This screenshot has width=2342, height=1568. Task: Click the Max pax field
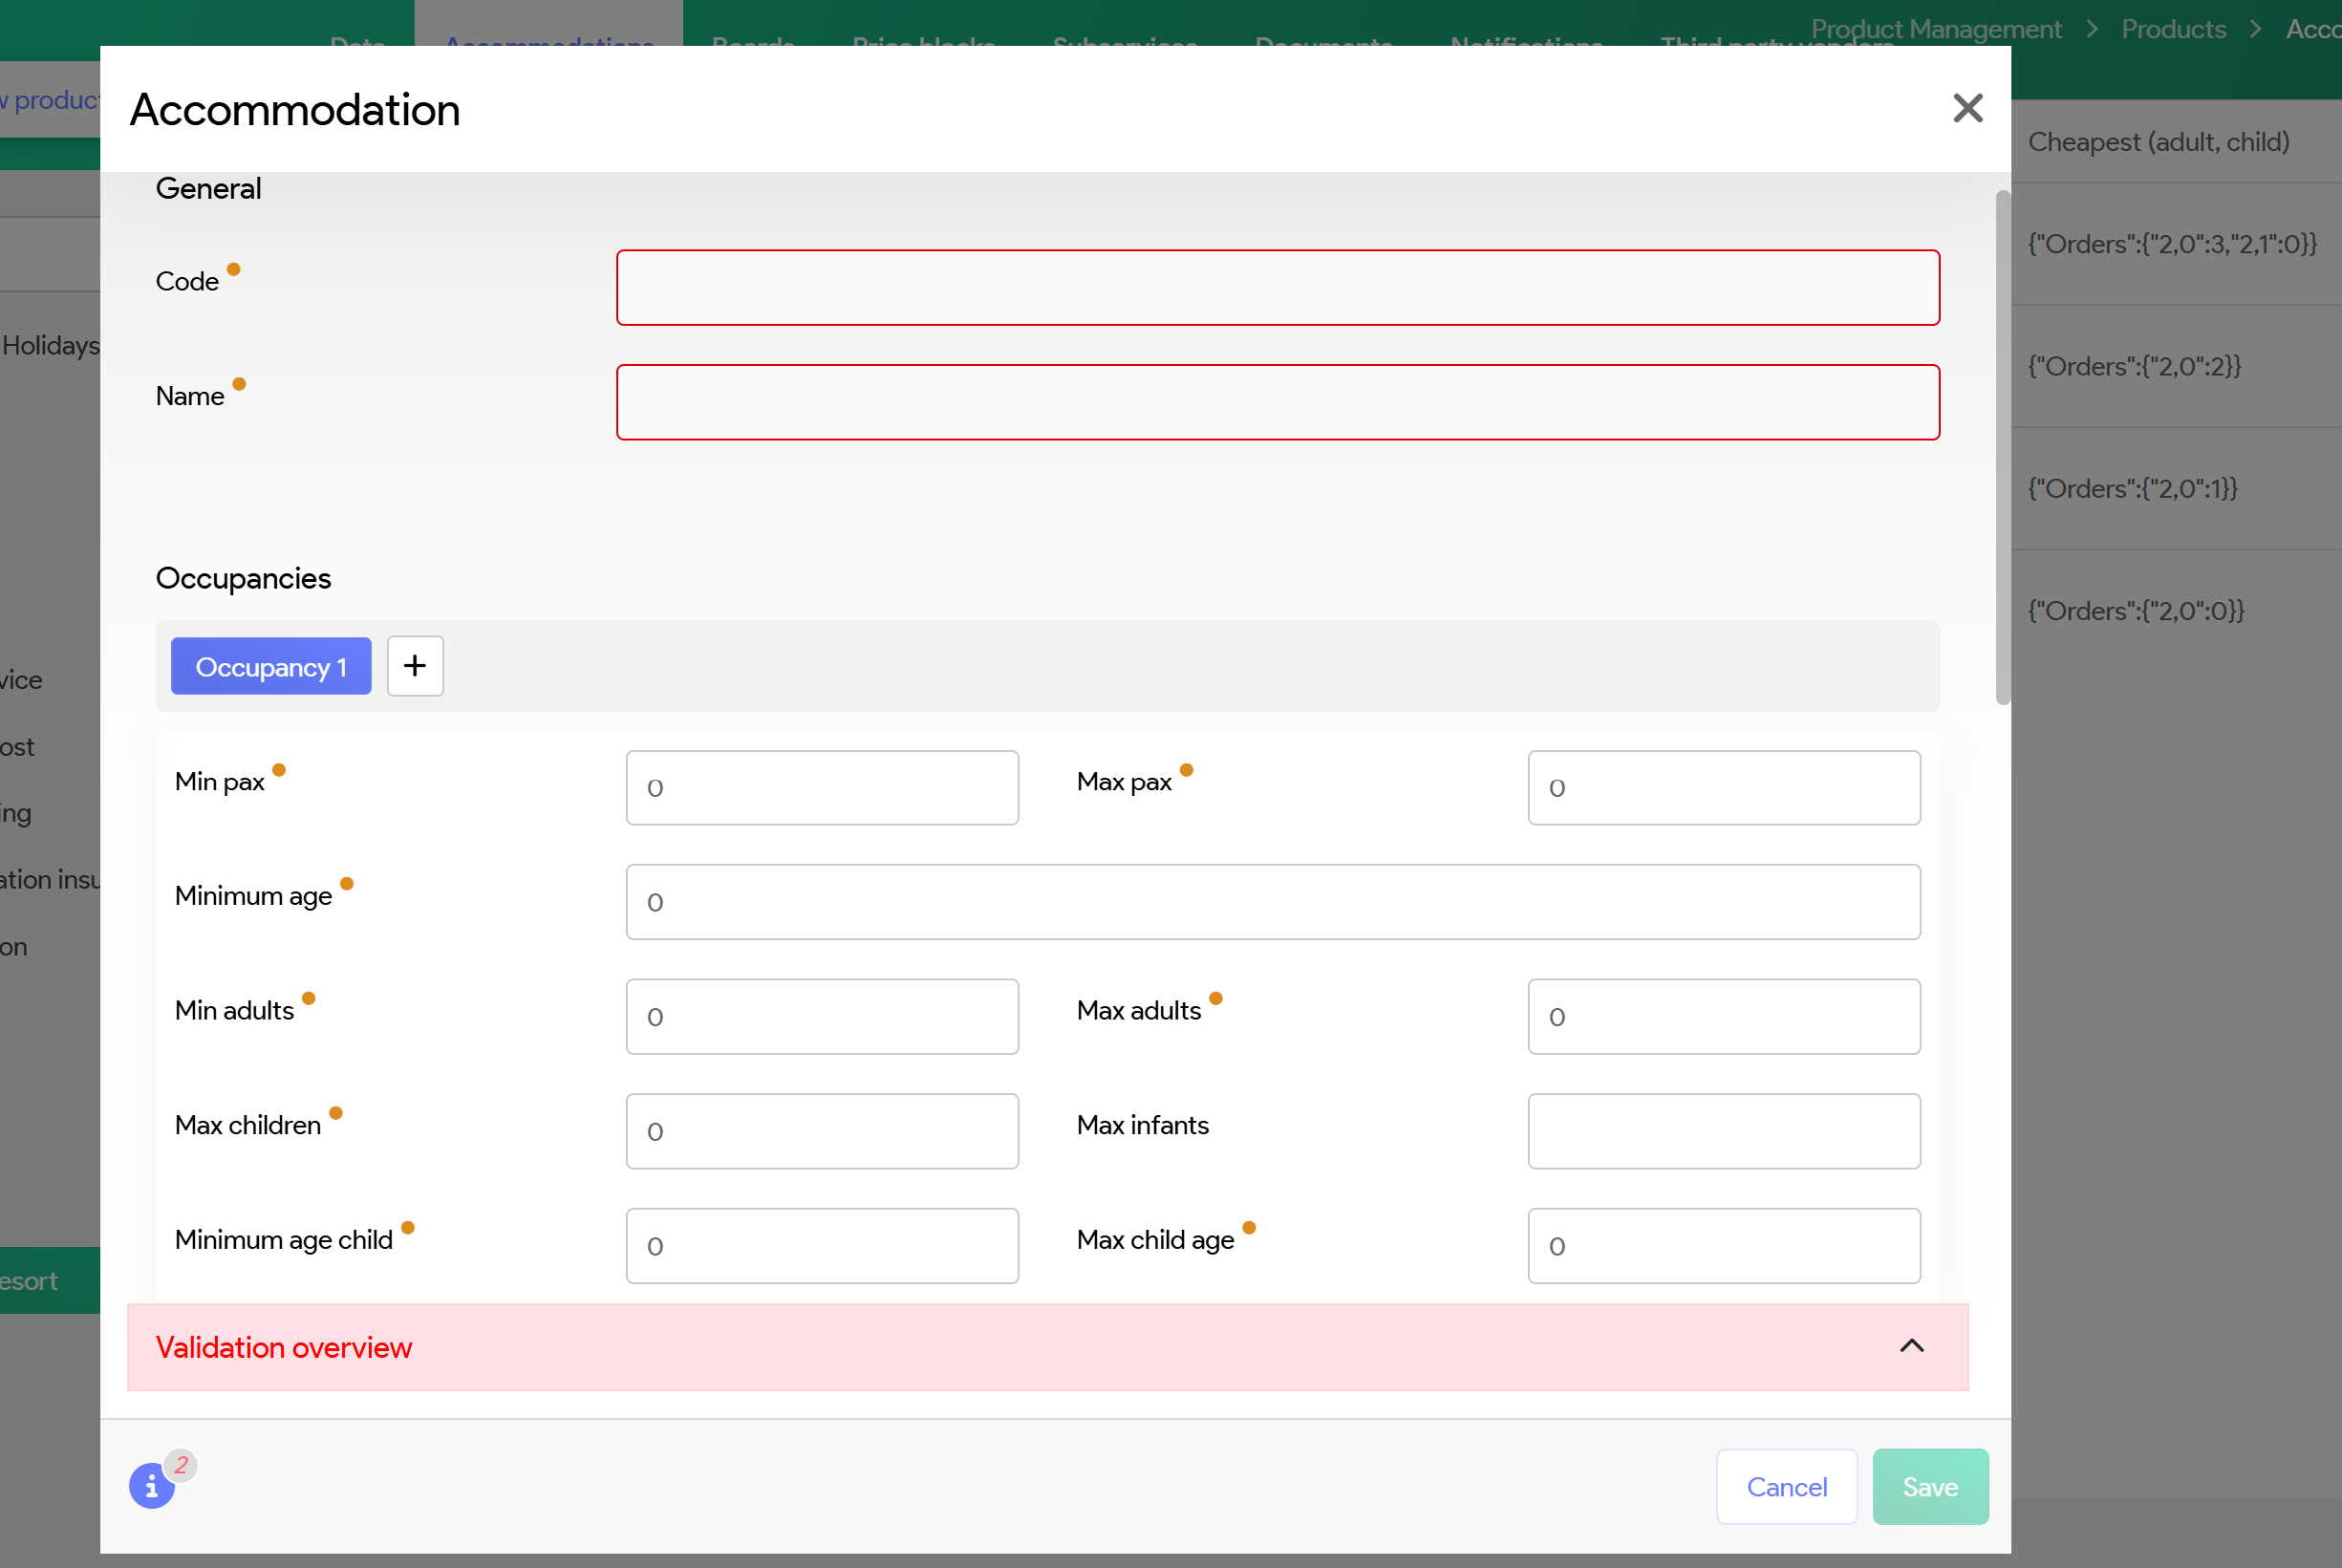1723,788
